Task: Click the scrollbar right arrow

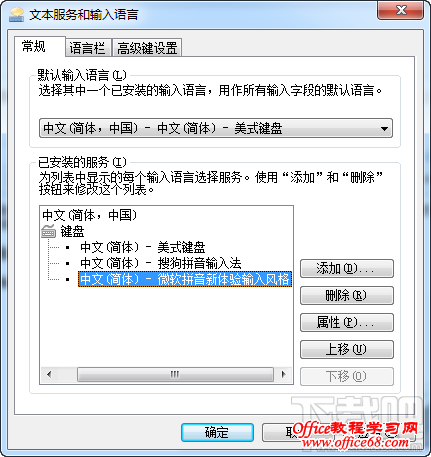Action: (x=284, y=374)
